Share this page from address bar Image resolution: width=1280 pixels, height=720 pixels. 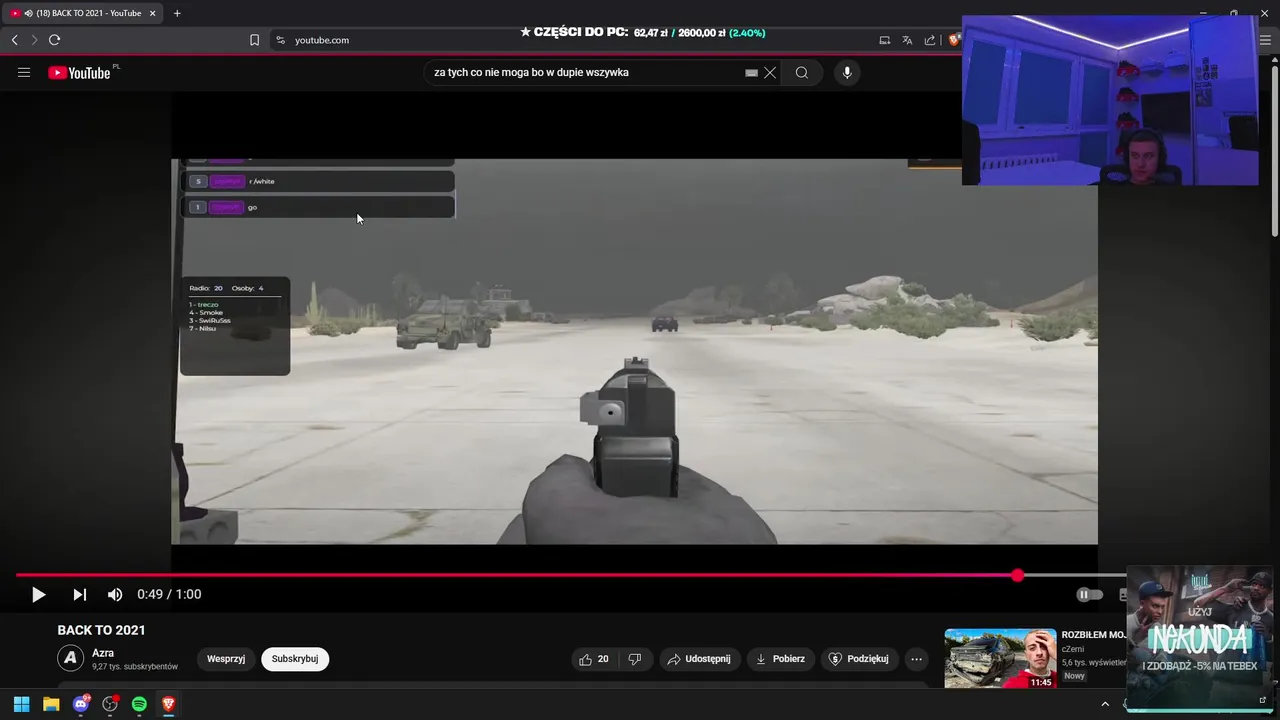click(x=930, y=40)
